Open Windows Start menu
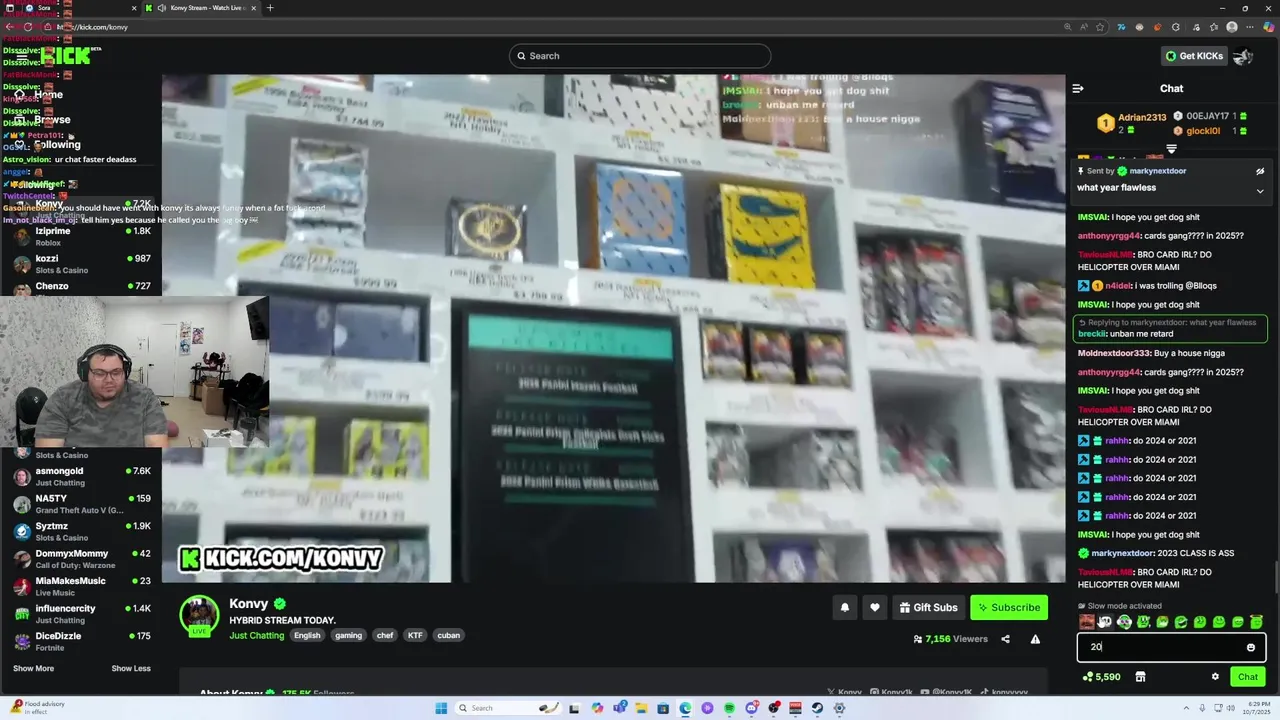1280x720 pixels. 441,708
